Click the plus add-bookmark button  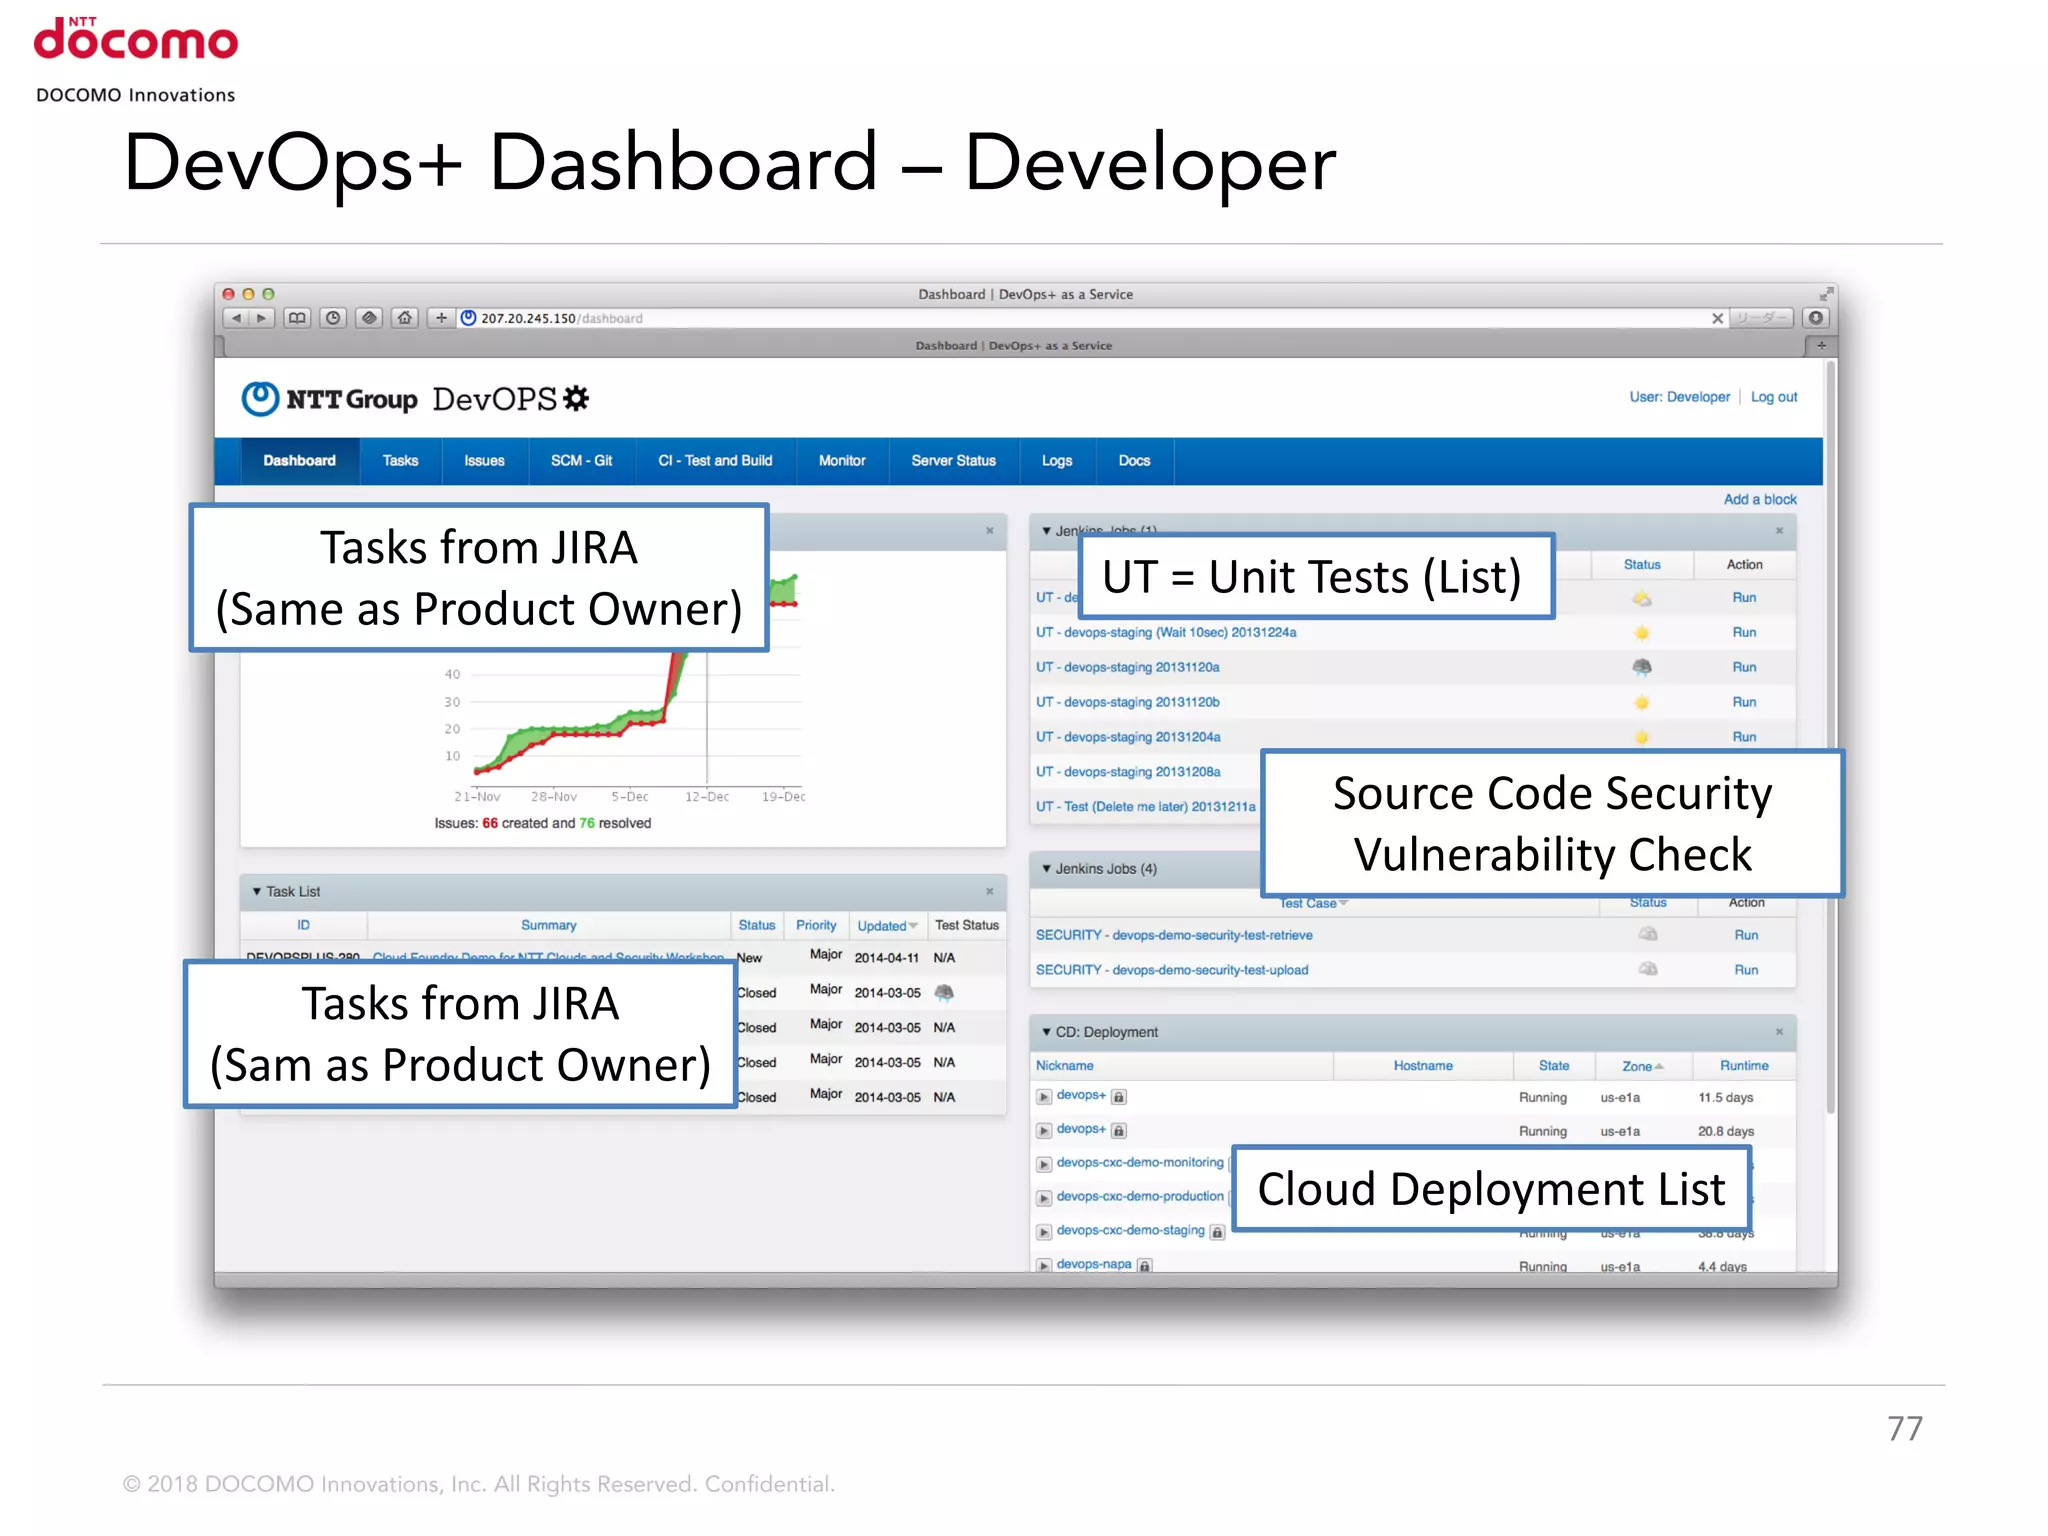click(x=441, y=318)
